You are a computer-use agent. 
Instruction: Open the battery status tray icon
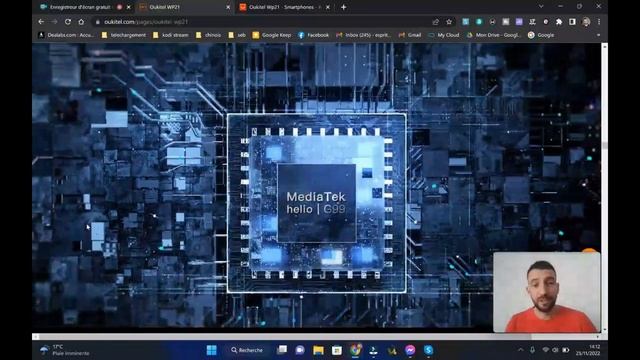566,350
